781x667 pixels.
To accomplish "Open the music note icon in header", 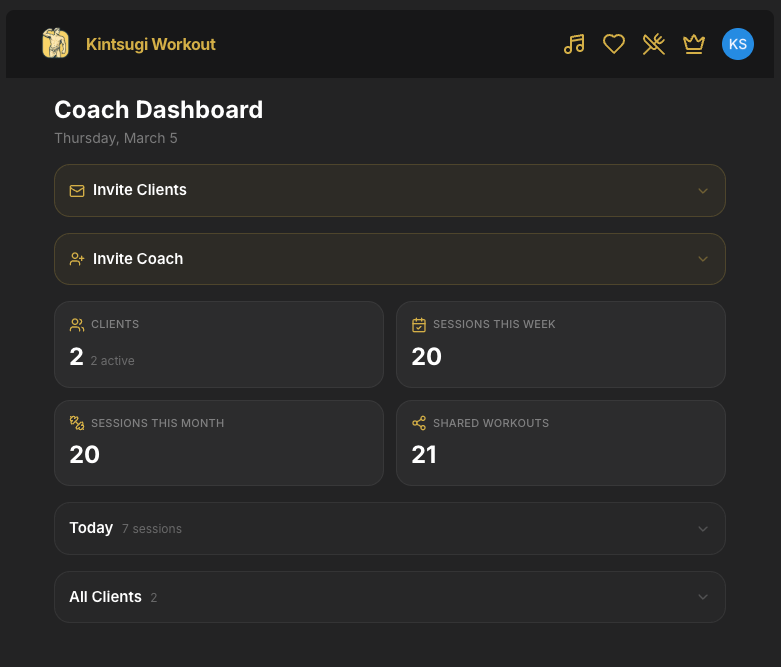I will coord(574,44).
